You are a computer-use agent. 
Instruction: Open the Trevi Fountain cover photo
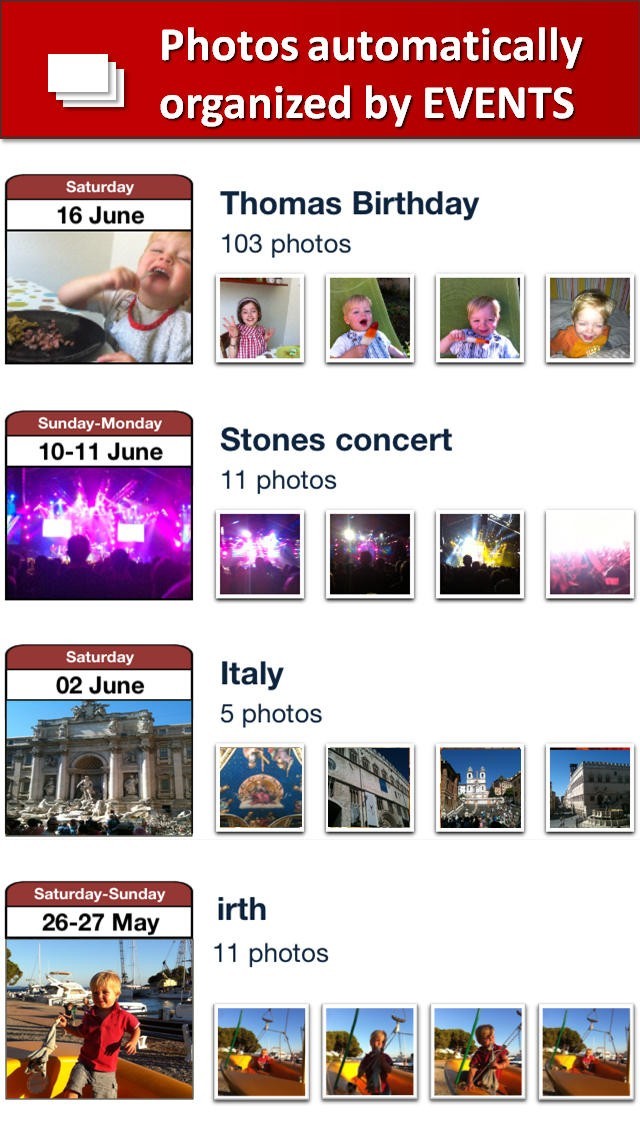click(99, 767)
